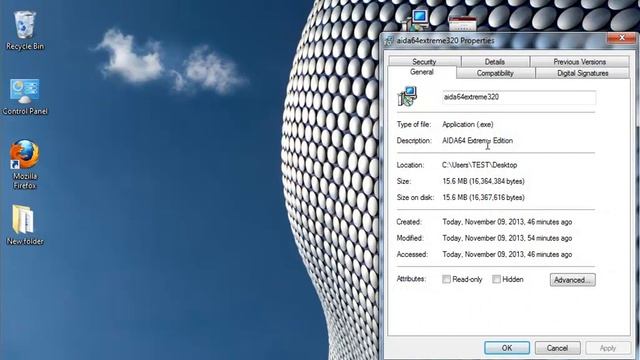Screen dimensions: 640x360
Task: Click the AIDA64 file icon in Properties
Action: 407,97
